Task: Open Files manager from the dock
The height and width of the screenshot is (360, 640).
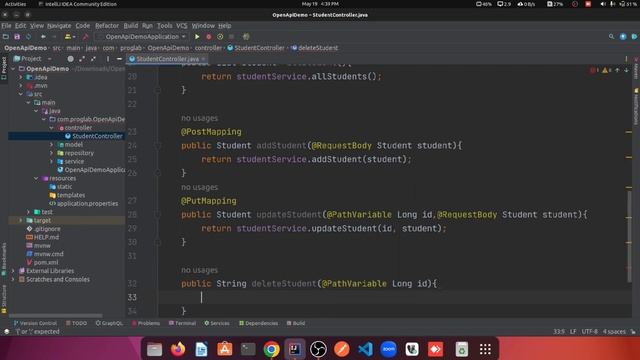Action: (x=154, y=349)
